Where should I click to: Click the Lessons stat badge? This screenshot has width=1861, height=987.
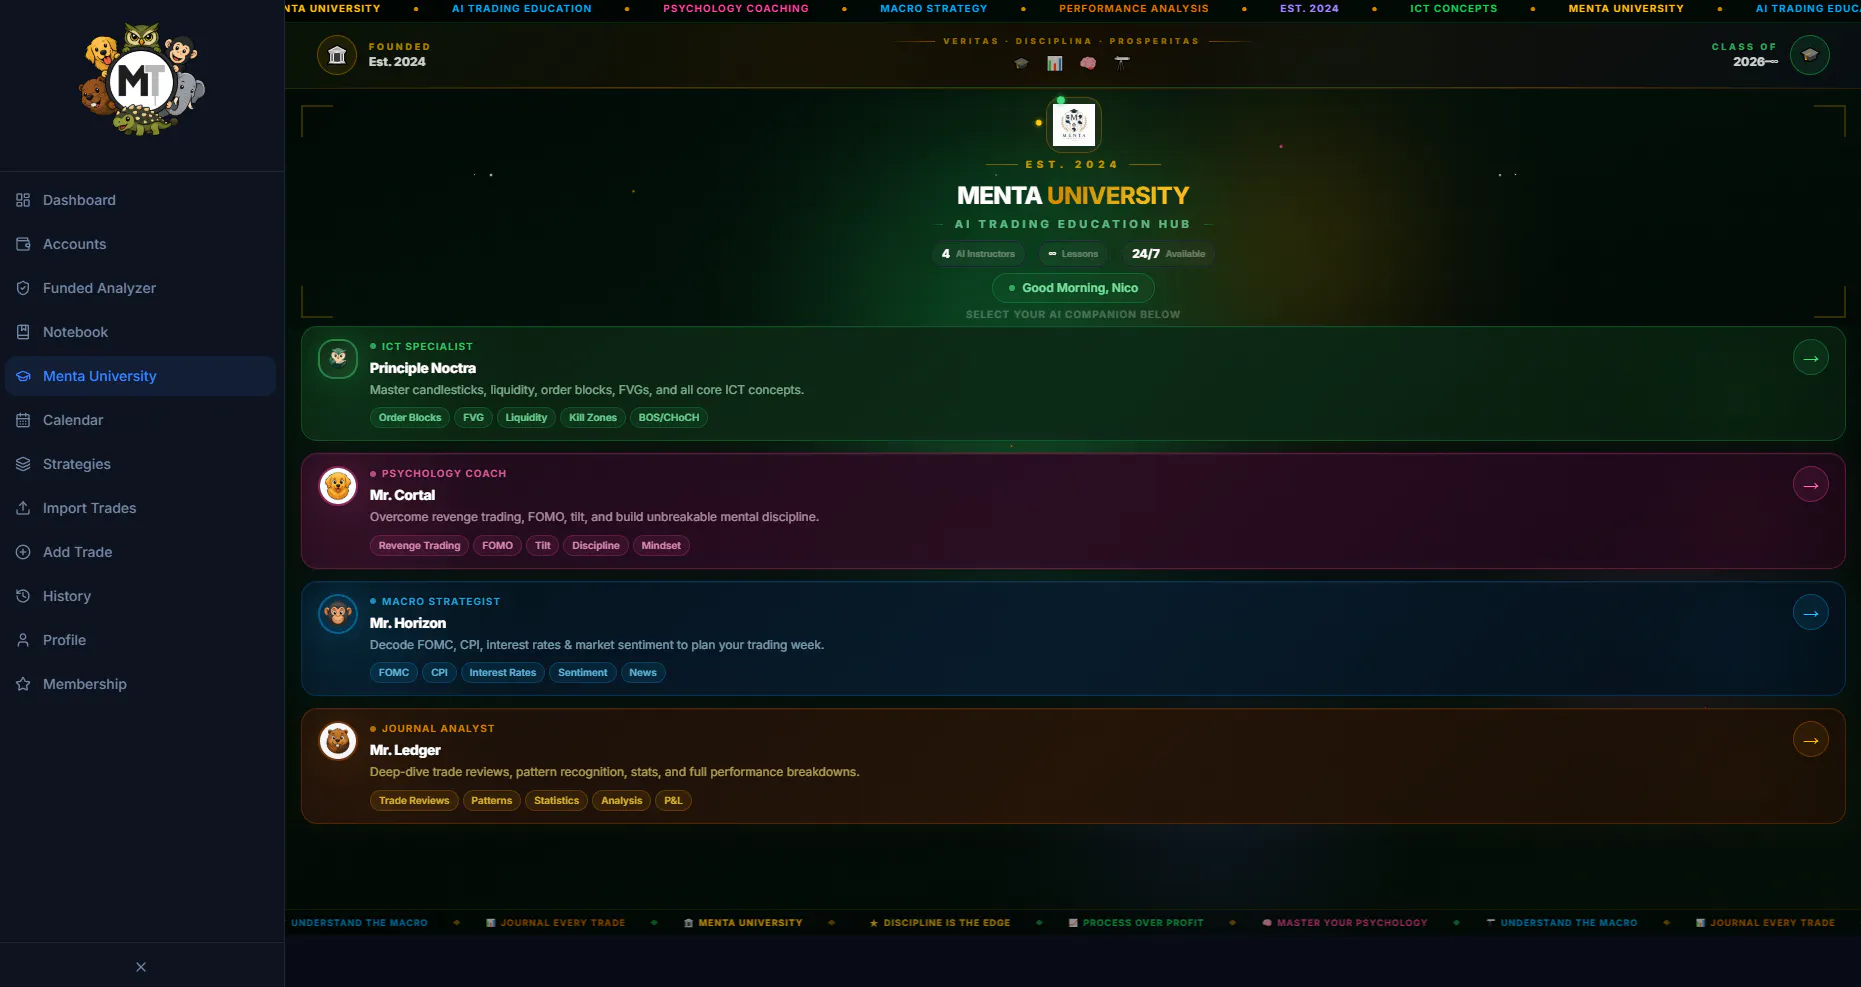1073,254
